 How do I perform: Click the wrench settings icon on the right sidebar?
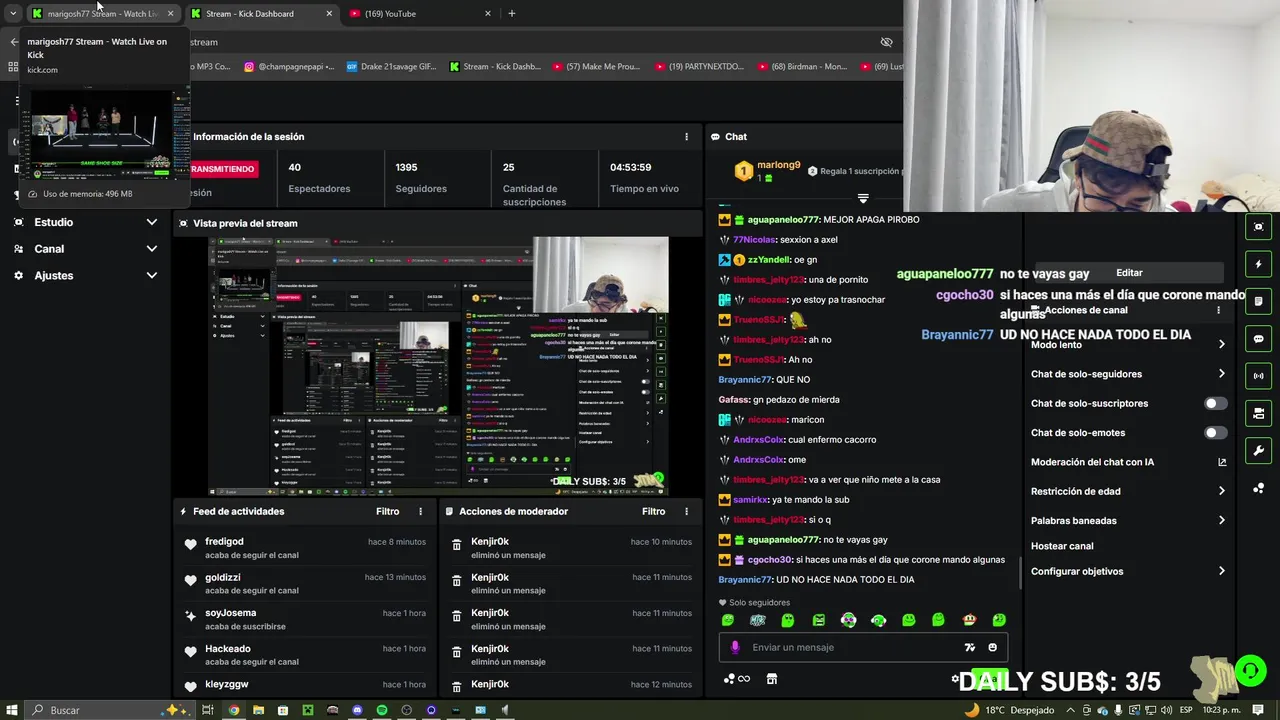[x=1258, y=450]
